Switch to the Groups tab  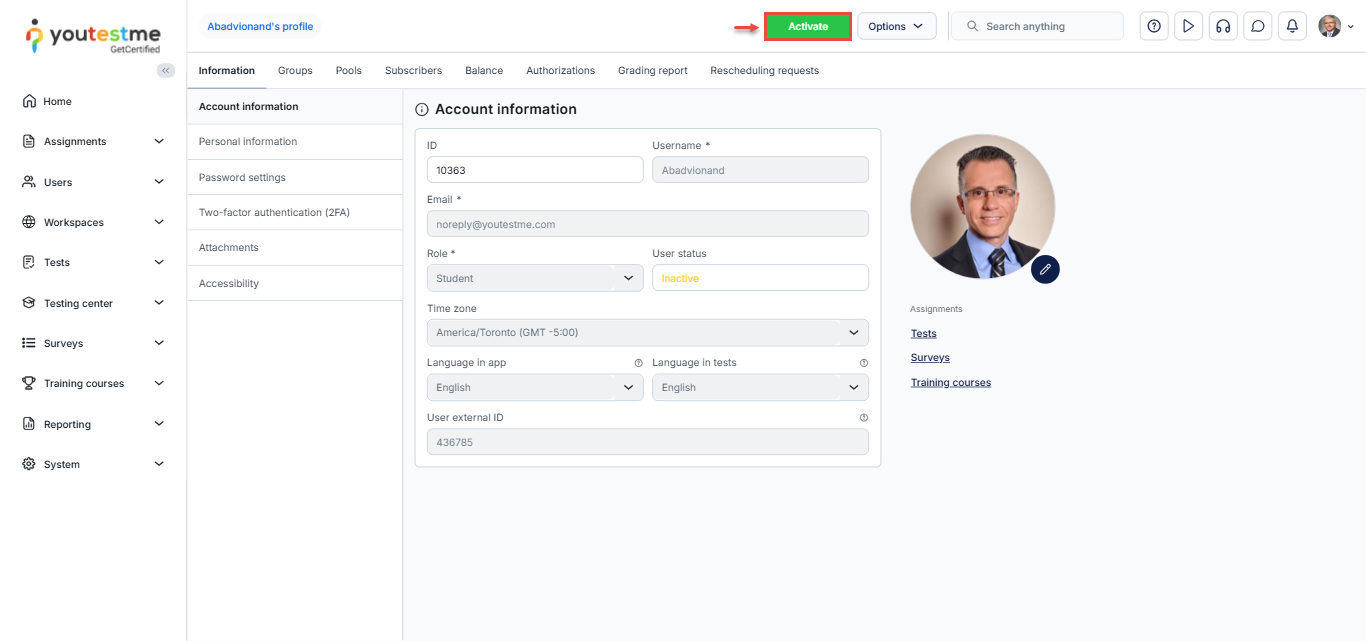pyautogui.click(x=295, y=71)
